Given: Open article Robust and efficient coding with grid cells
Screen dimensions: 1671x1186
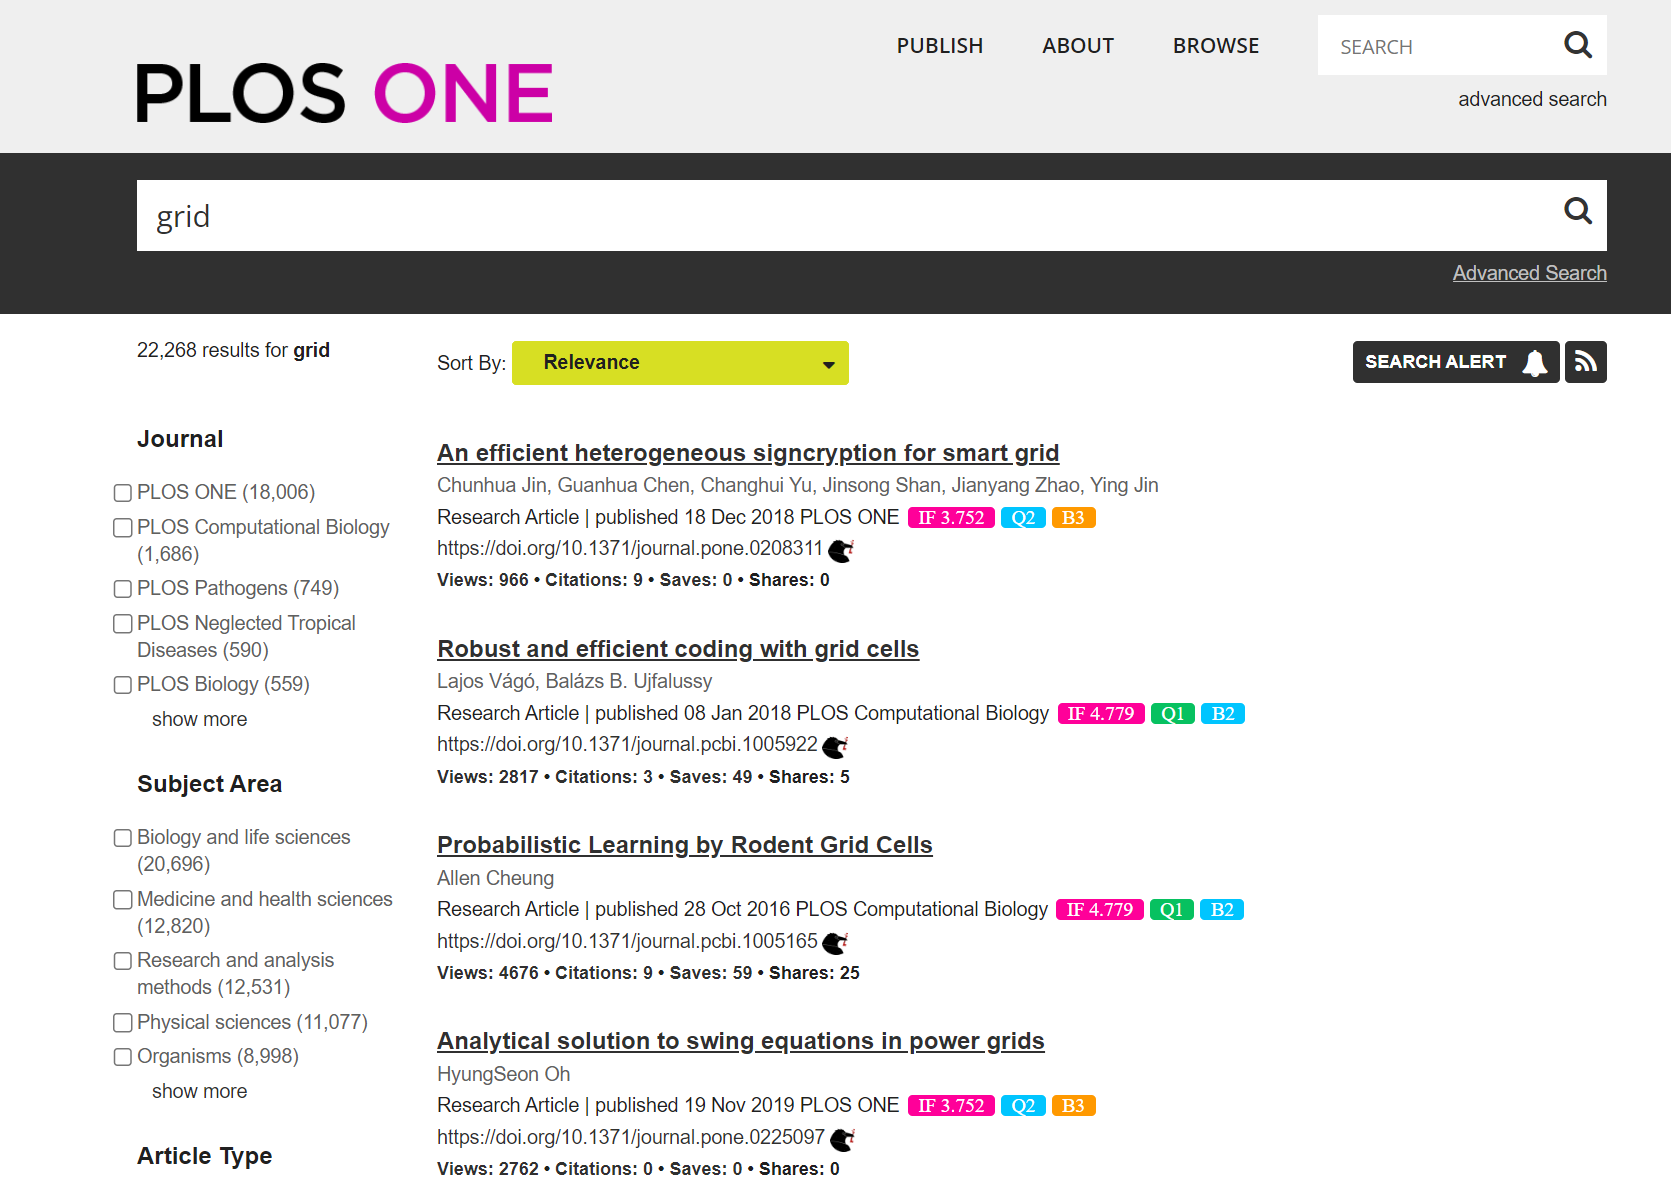Looking at the screenshot, I should 678,649.
